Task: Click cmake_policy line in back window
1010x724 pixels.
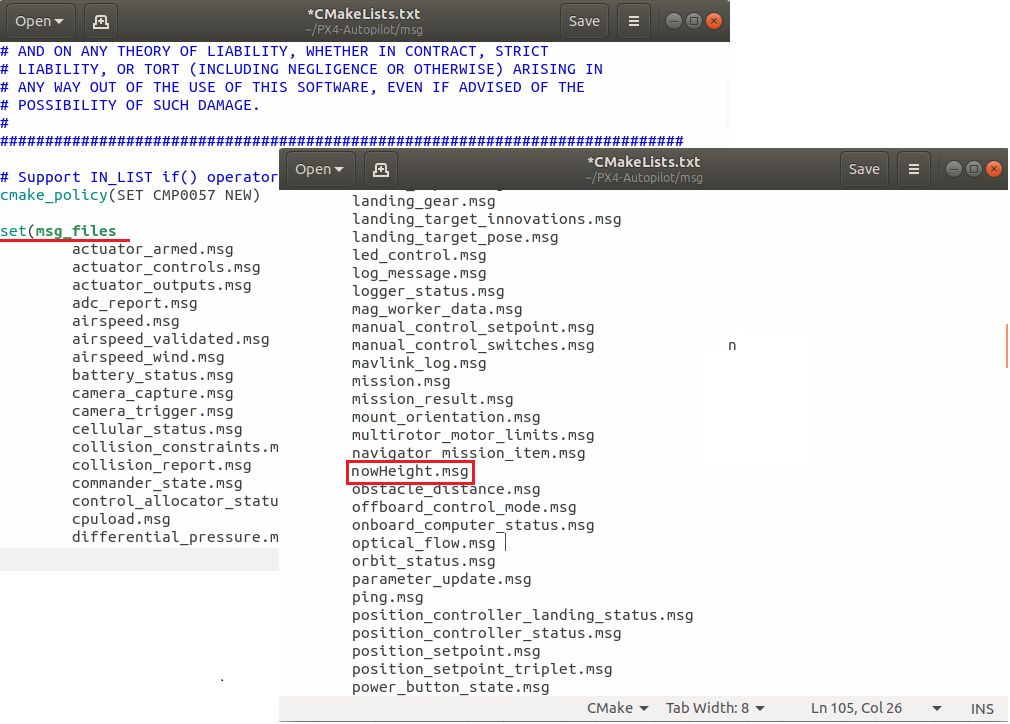Action: click(130, 195)
